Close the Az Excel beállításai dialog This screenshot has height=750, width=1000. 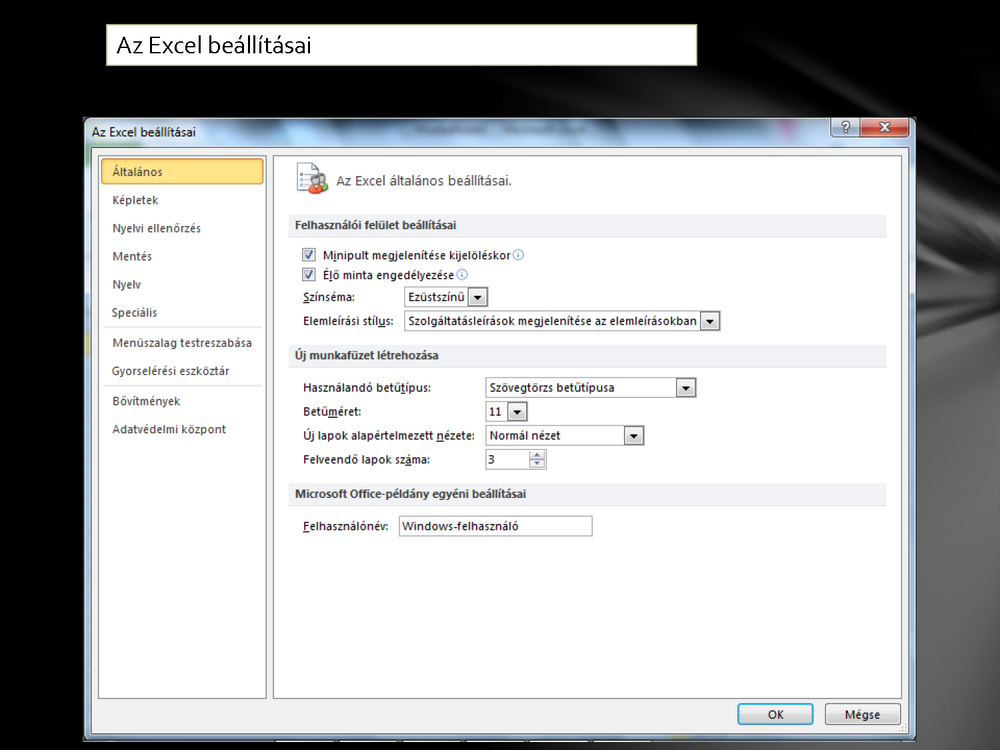(885, 127)
